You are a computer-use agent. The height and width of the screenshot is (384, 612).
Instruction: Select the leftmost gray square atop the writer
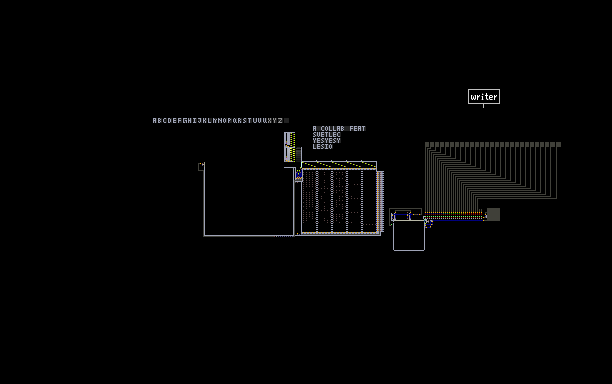427,144
